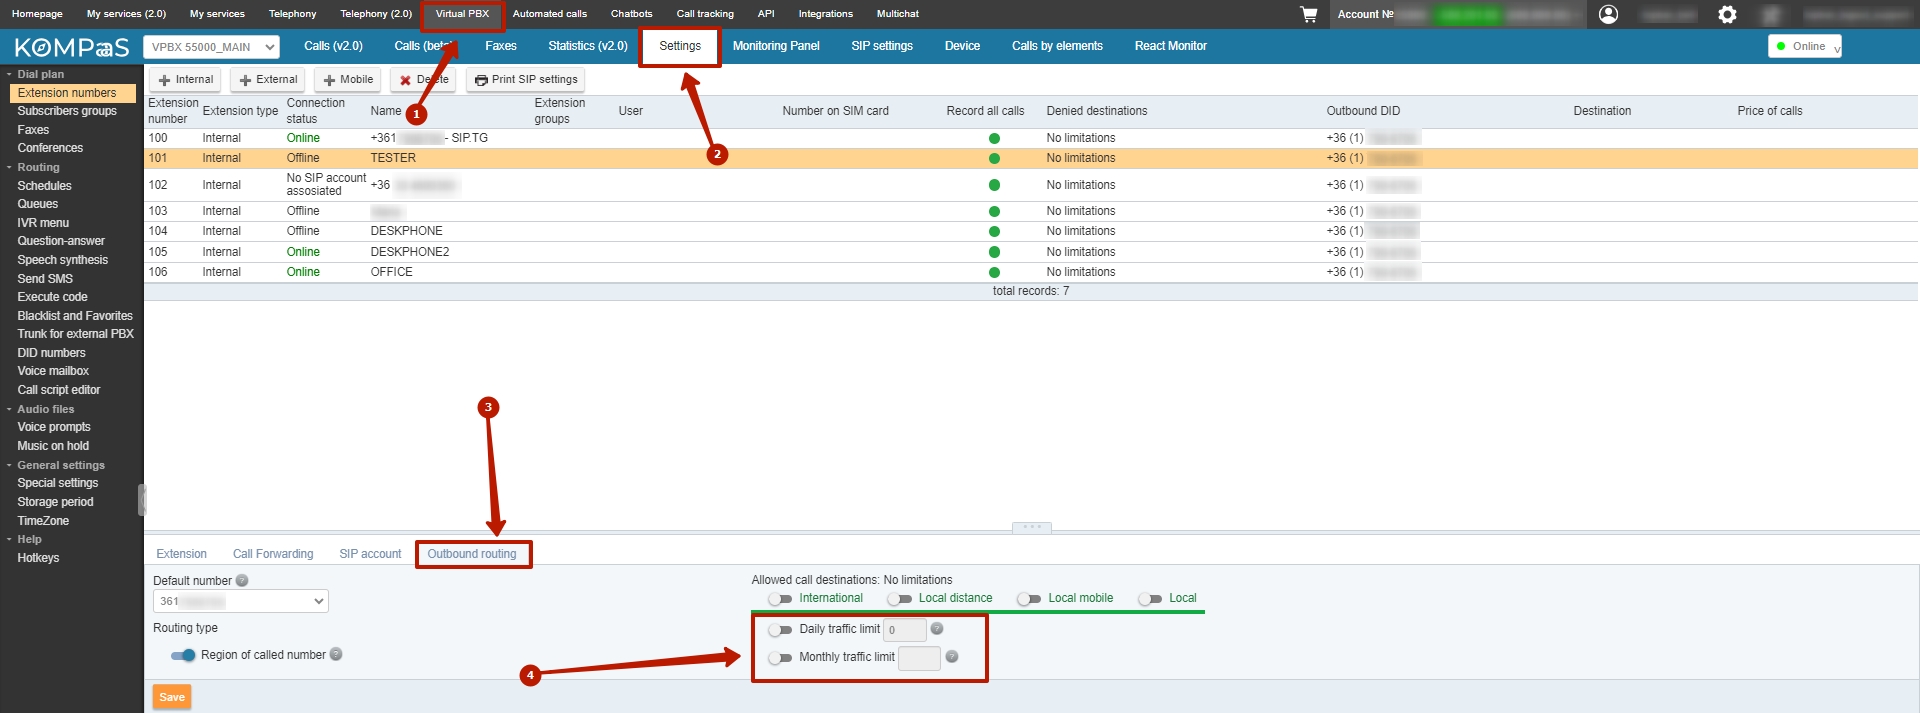Toggle the Local destination switch
Screen dimensions: 1920x713
click(1150, 599)
